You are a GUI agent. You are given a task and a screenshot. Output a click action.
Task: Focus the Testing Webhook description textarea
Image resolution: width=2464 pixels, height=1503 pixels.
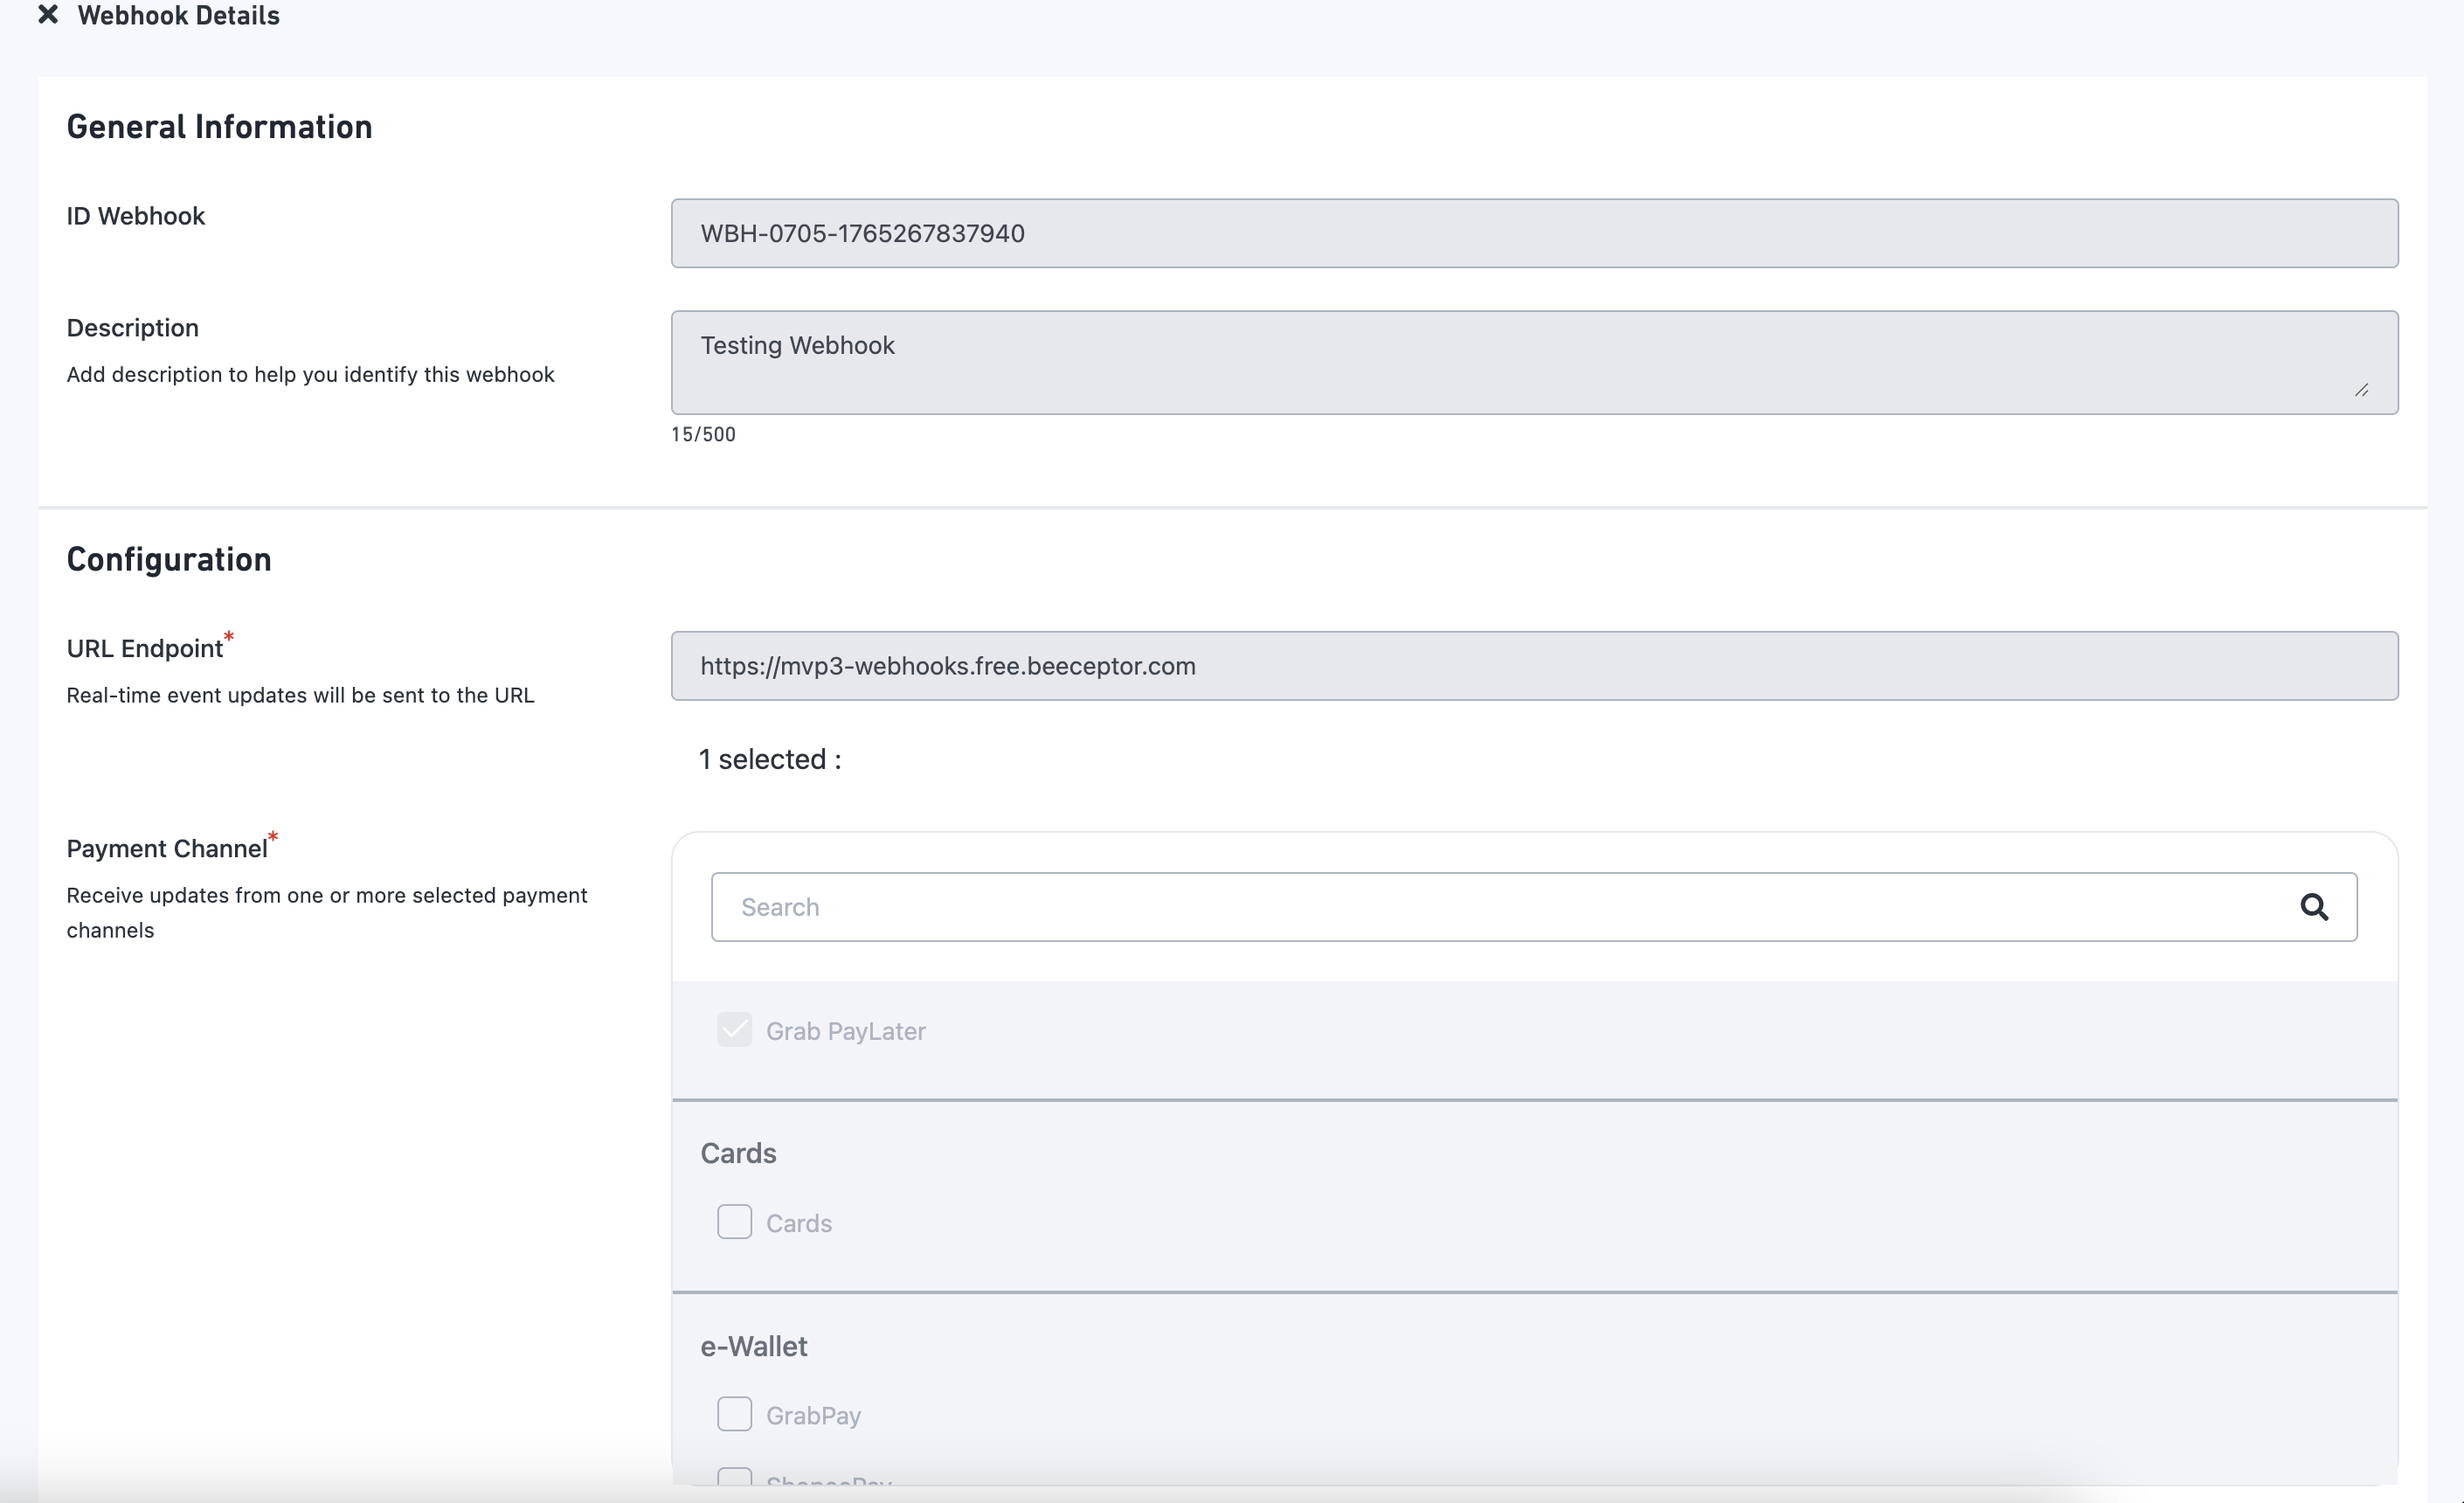1533,362
